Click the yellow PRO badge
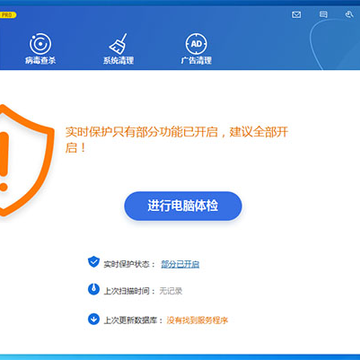The width and height of the screenshot is (360, 360). pyautogui.click(x=8, y=15)
